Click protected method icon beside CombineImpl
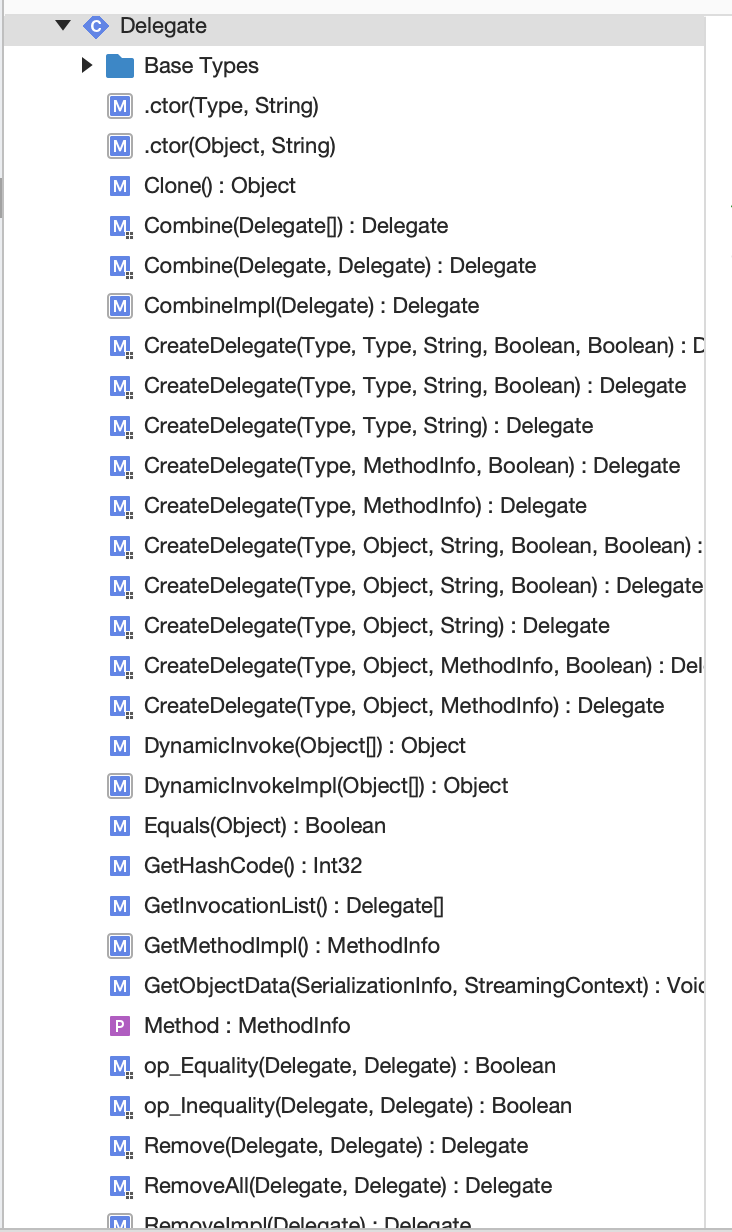 120,306
